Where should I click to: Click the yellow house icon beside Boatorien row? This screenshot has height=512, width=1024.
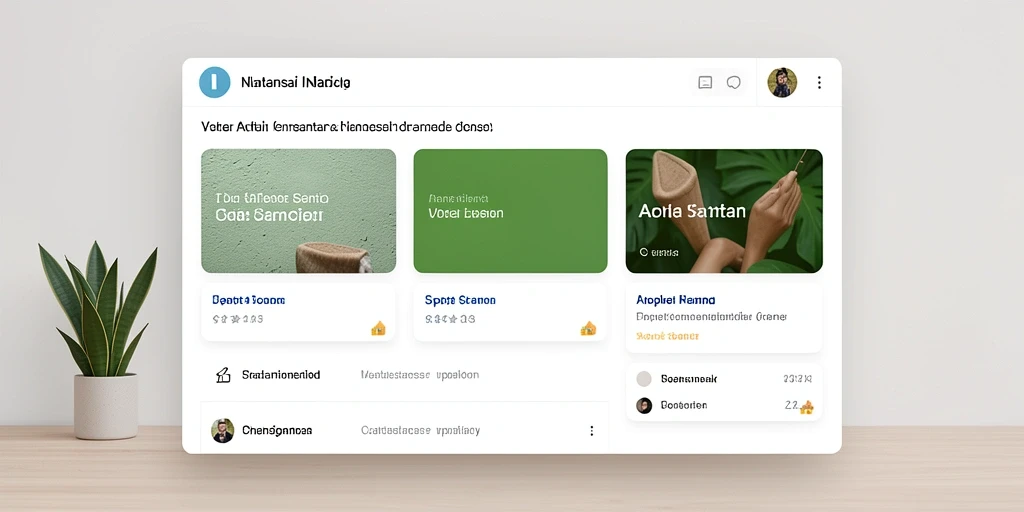807,407
